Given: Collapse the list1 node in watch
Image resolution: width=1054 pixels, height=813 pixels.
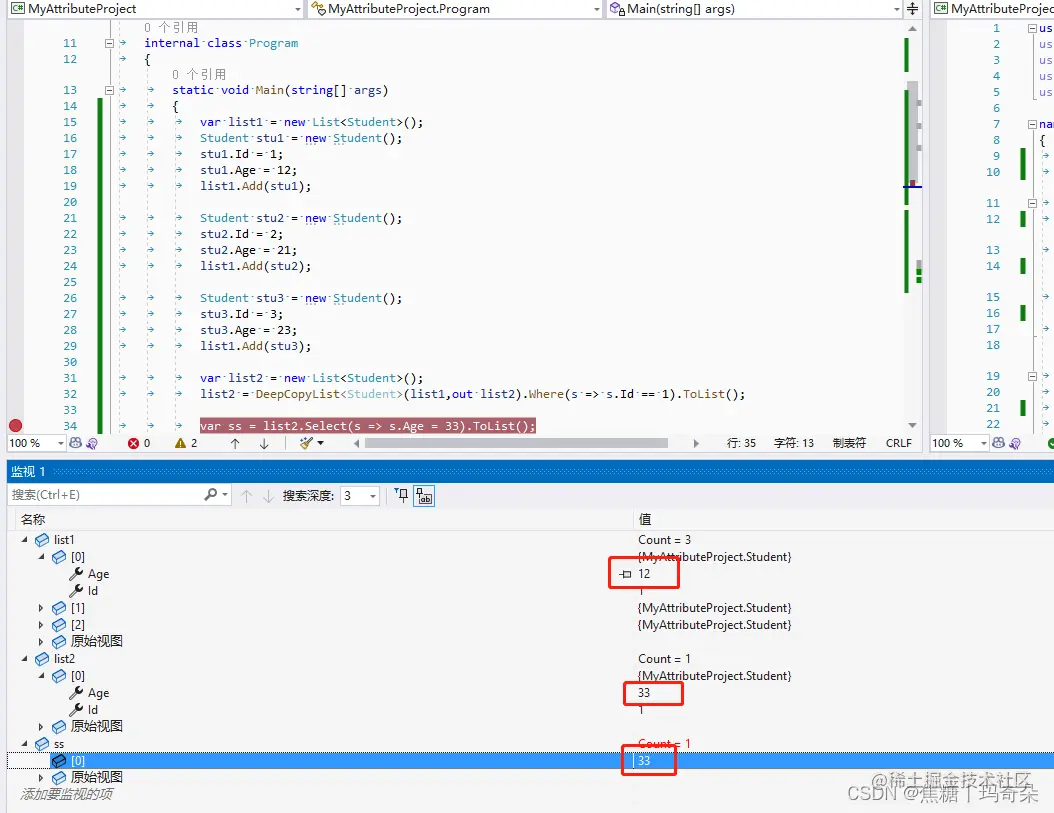Looking at the screenshot, I should click(25, 540).
